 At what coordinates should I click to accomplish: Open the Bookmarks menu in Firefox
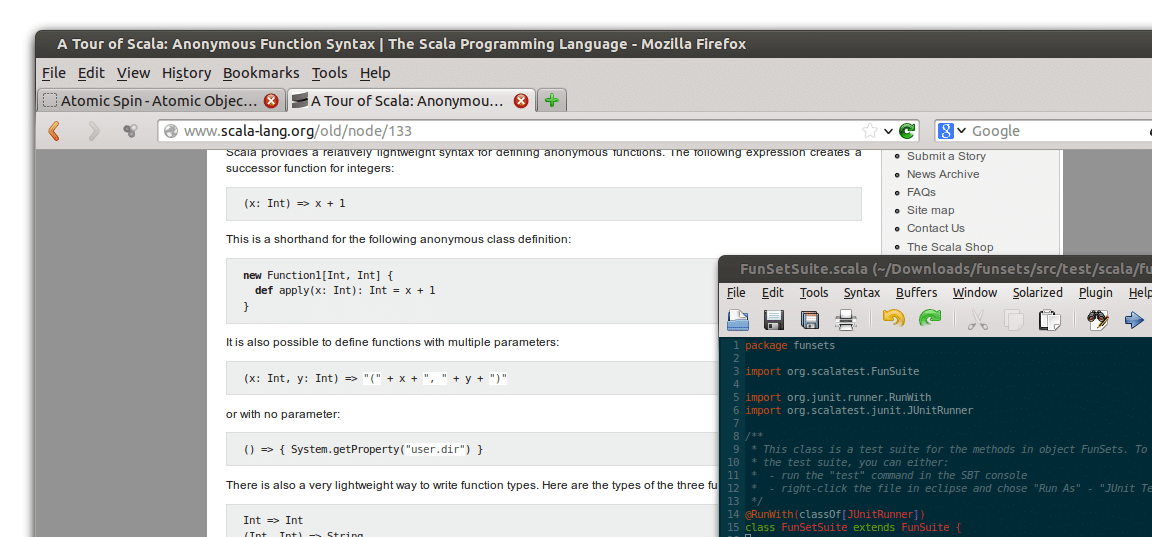click(x=261, y=73)
